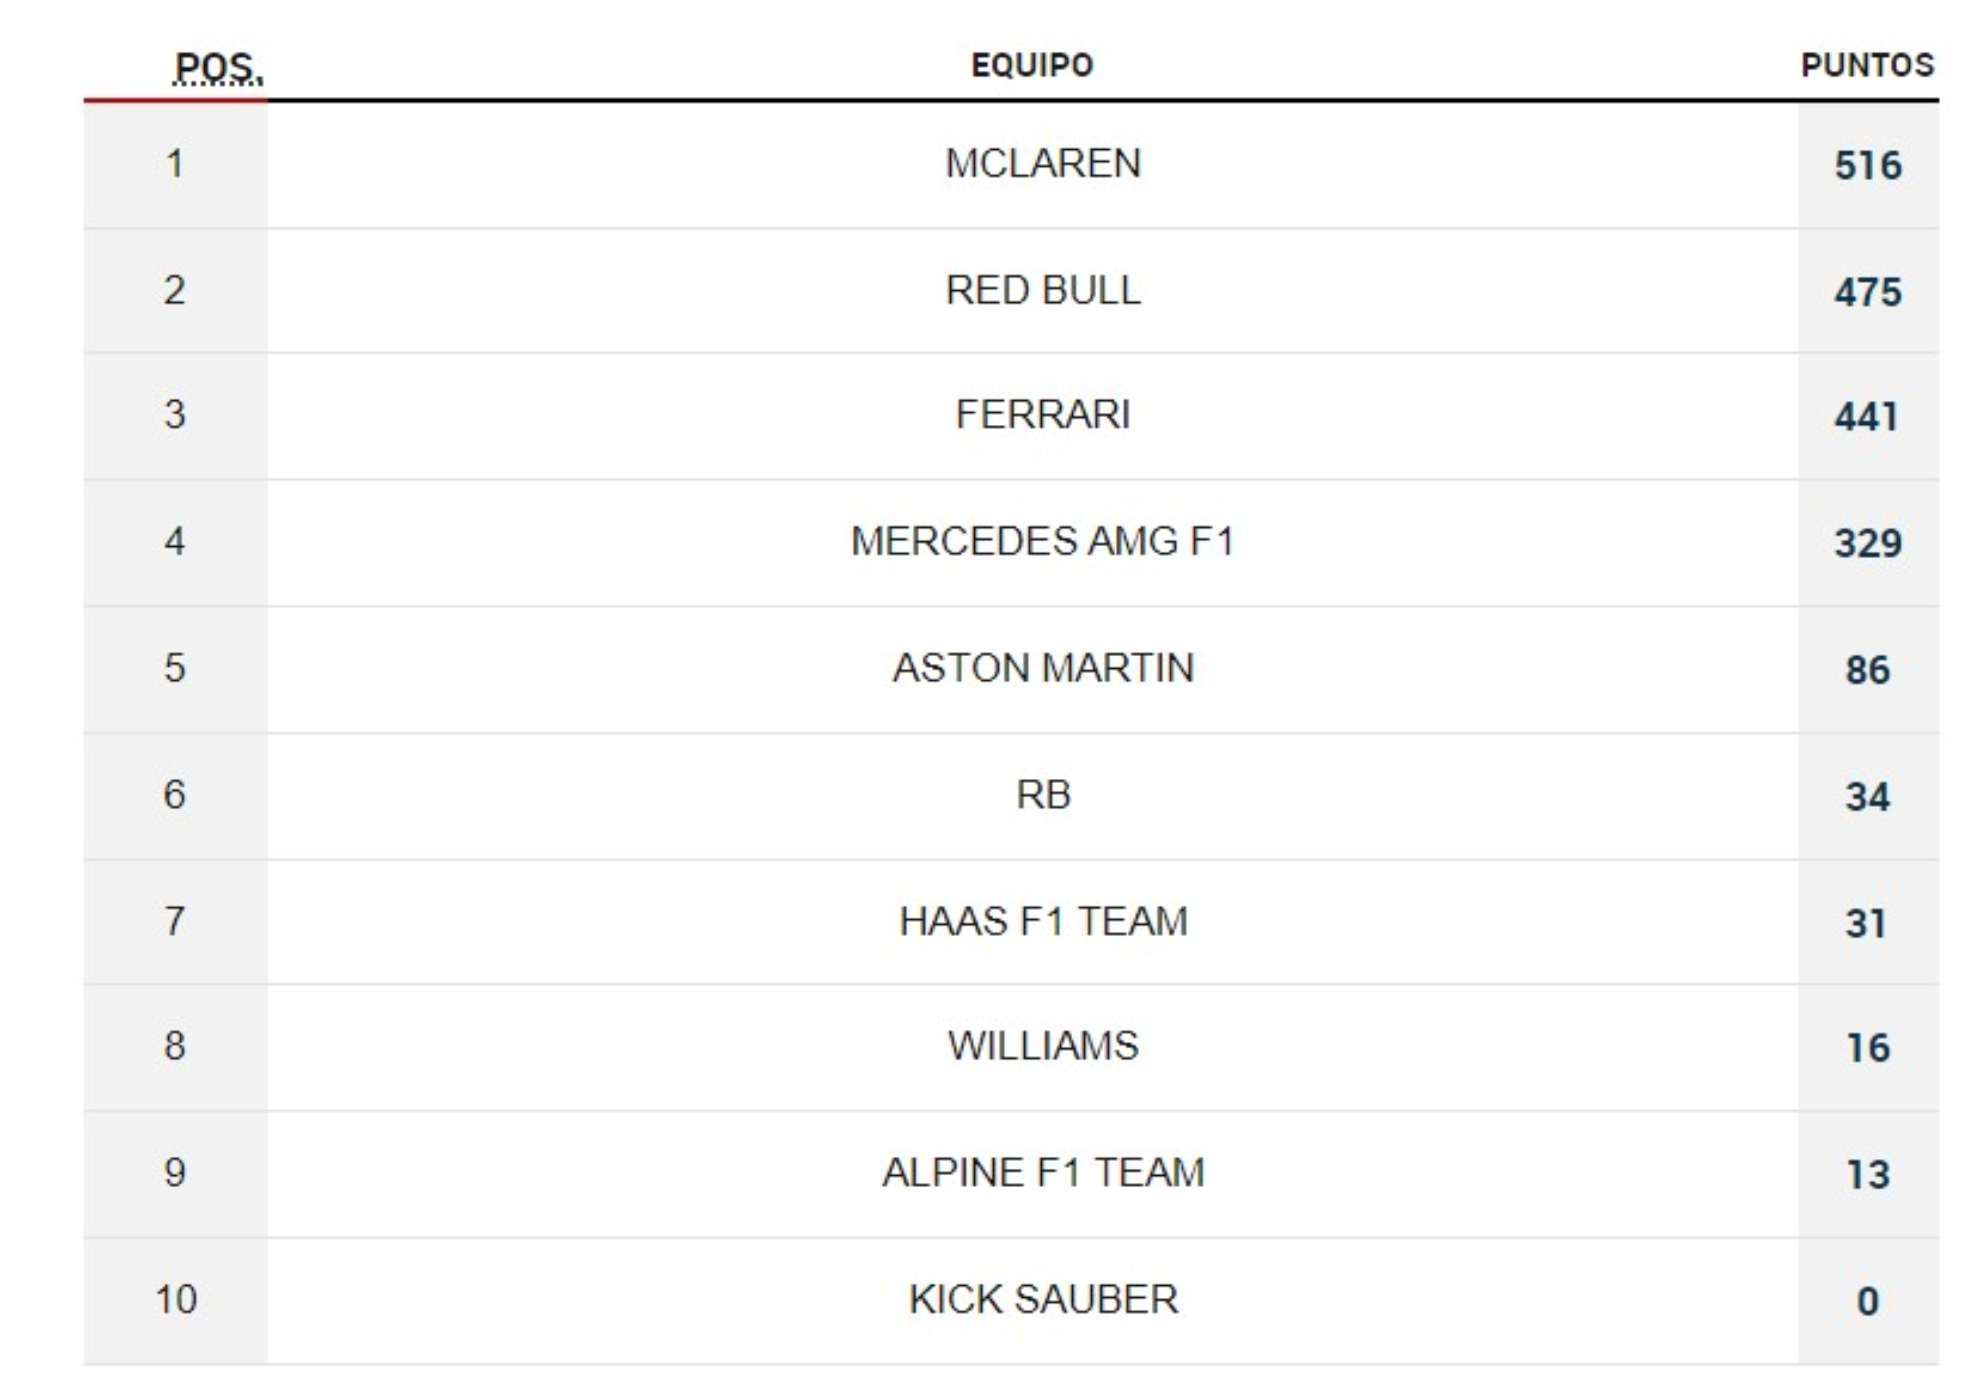Click the RB team name
This screenshot has height=1380, width=1980.
tap(1042, 794)
